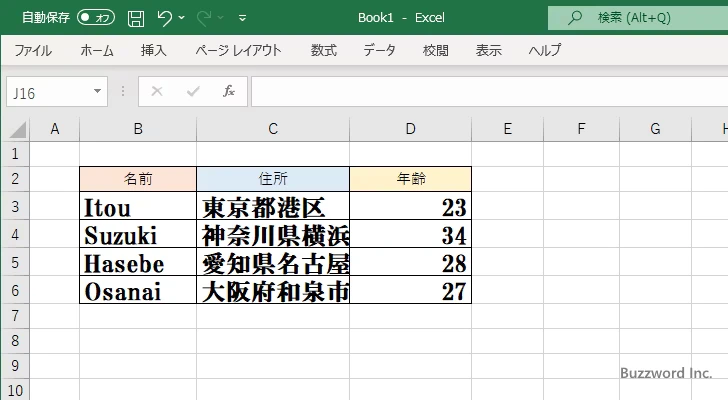
Task: Click the Redo arrow icon
Action: (x=204, y=18)
